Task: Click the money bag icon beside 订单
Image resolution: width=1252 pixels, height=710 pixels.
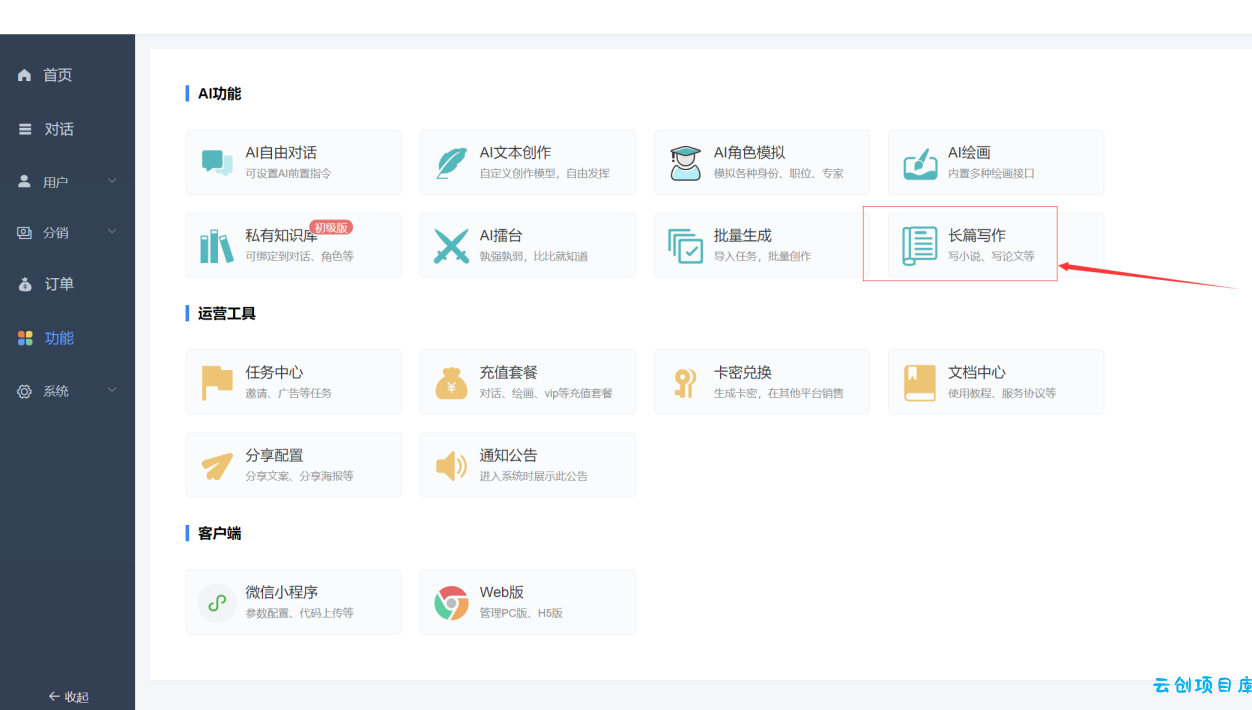Action: [25, 284]
